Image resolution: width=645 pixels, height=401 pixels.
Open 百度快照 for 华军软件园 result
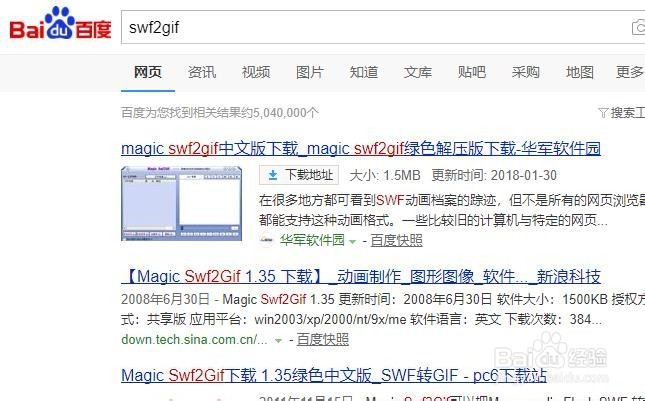click(x=397, y=241)
